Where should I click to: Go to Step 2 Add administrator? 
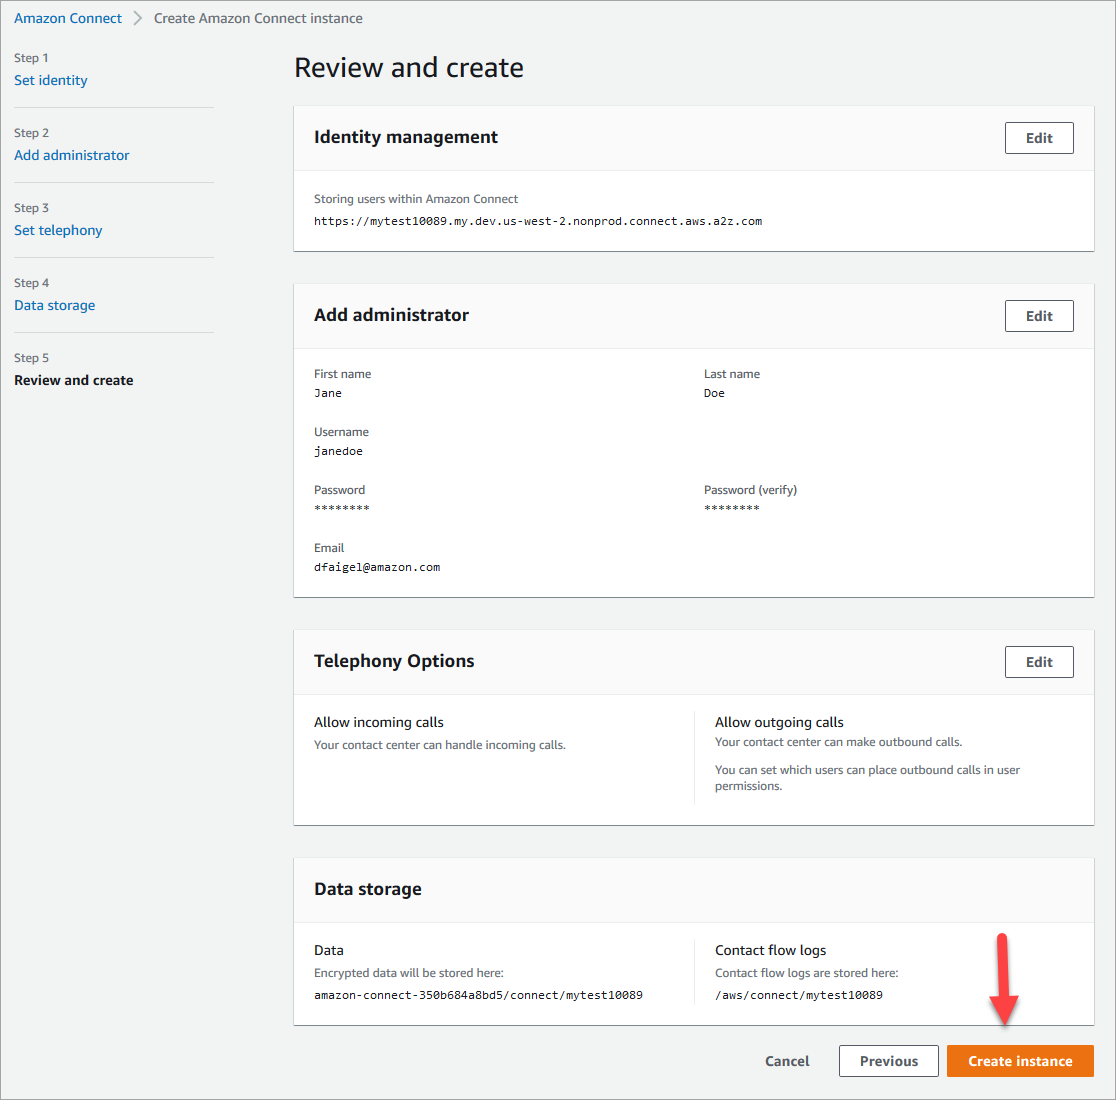coord(71,155)
